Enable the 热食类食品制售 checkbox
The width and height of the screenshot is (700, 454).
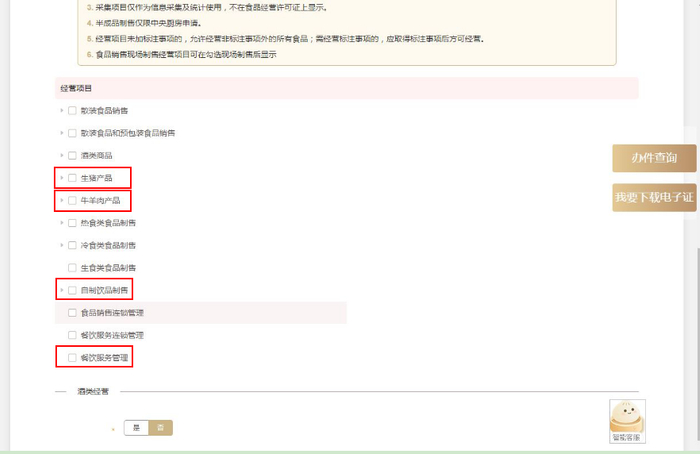[72, 223]
